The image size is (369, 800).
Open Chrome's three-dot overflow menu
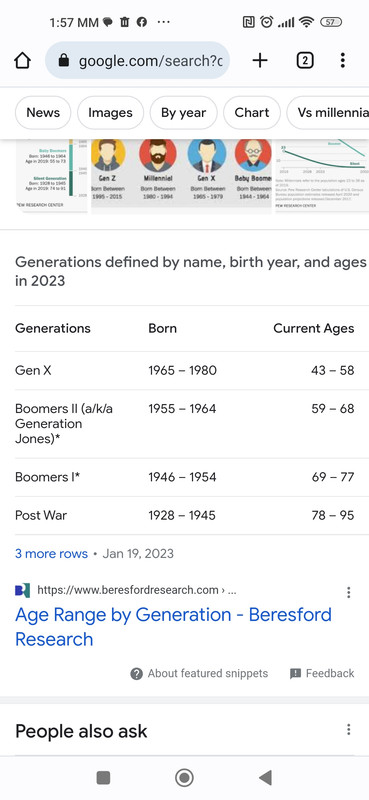click(x=342, y=61)
